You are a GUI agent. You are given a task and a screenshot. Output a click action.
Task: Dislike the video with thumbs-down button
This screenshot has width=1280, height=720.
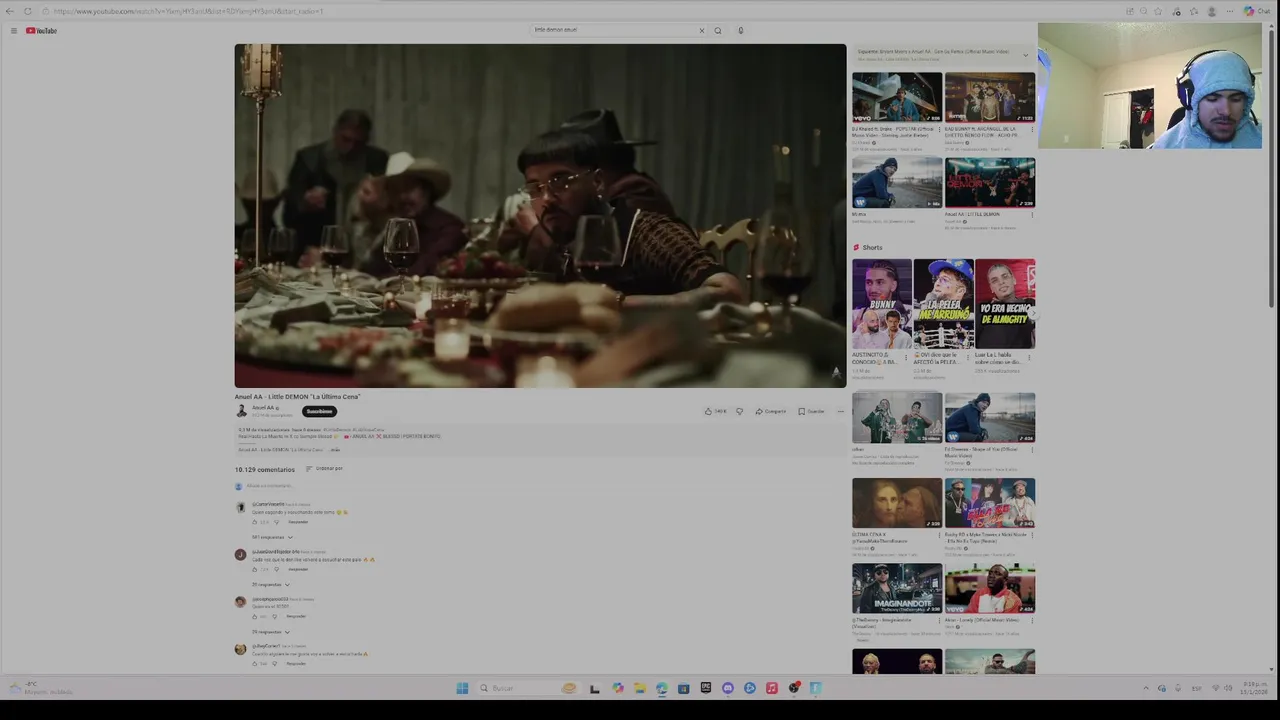click(739, 411)
